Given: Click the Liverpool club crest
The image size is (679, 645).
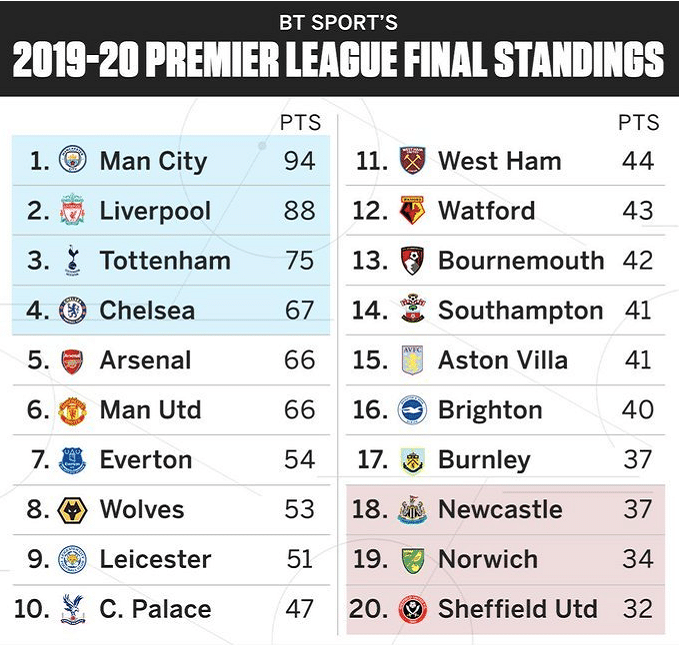Looking at the screenshot, I should click(x=72, y=211).
